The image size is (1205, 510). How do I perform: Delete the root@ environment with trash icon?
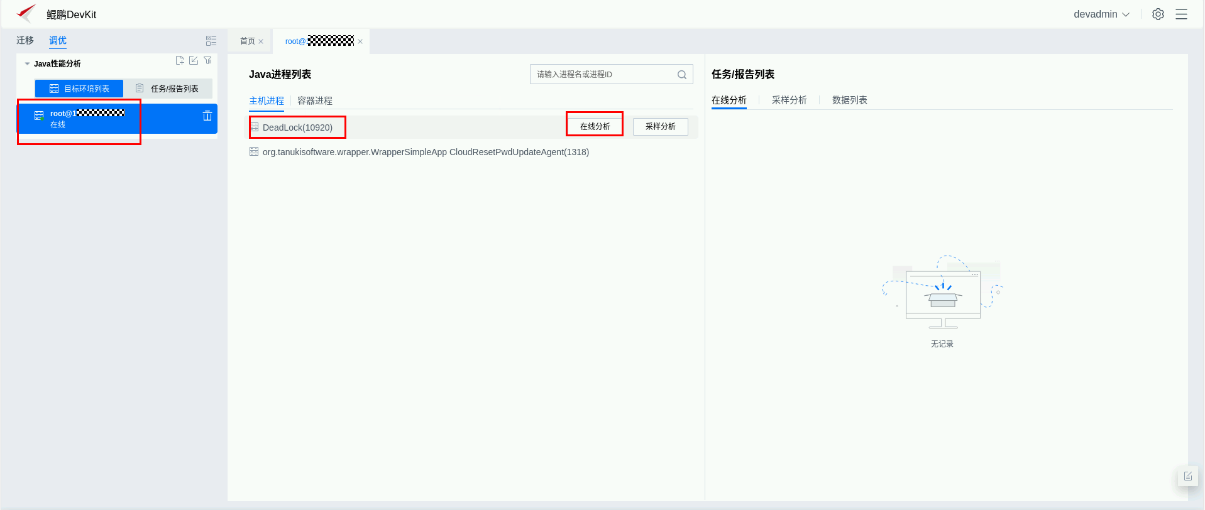207,116
